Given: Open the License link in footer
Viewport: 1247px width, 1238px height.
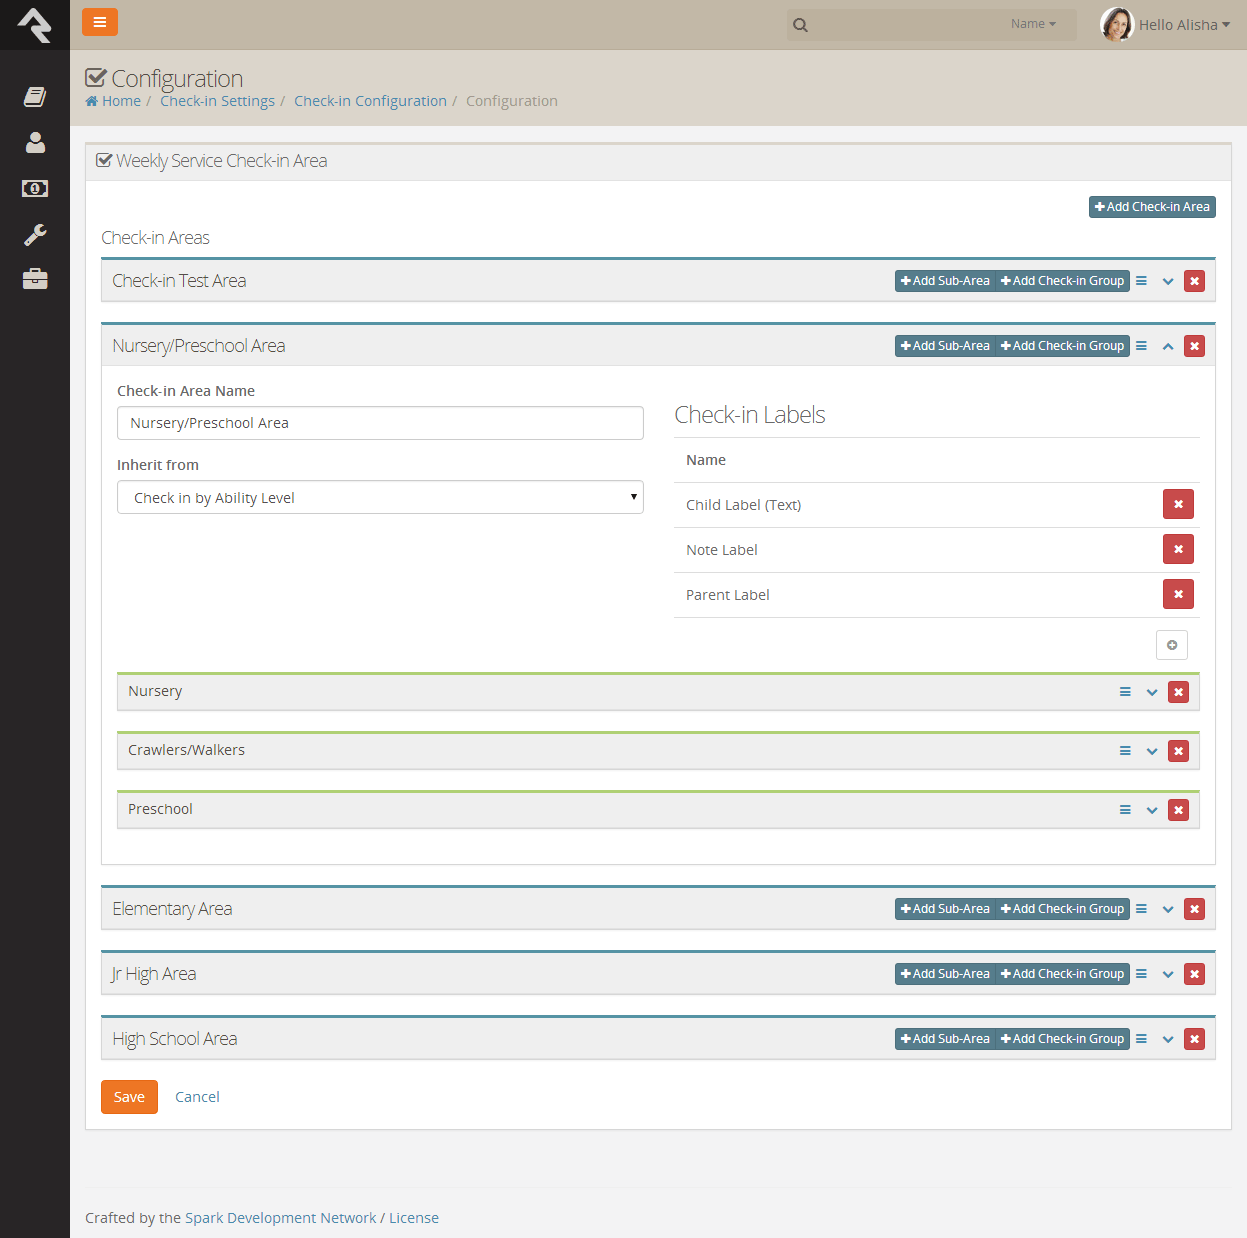Looking at the screenshot, I should pyautogui.click(x=414, y=1218).
